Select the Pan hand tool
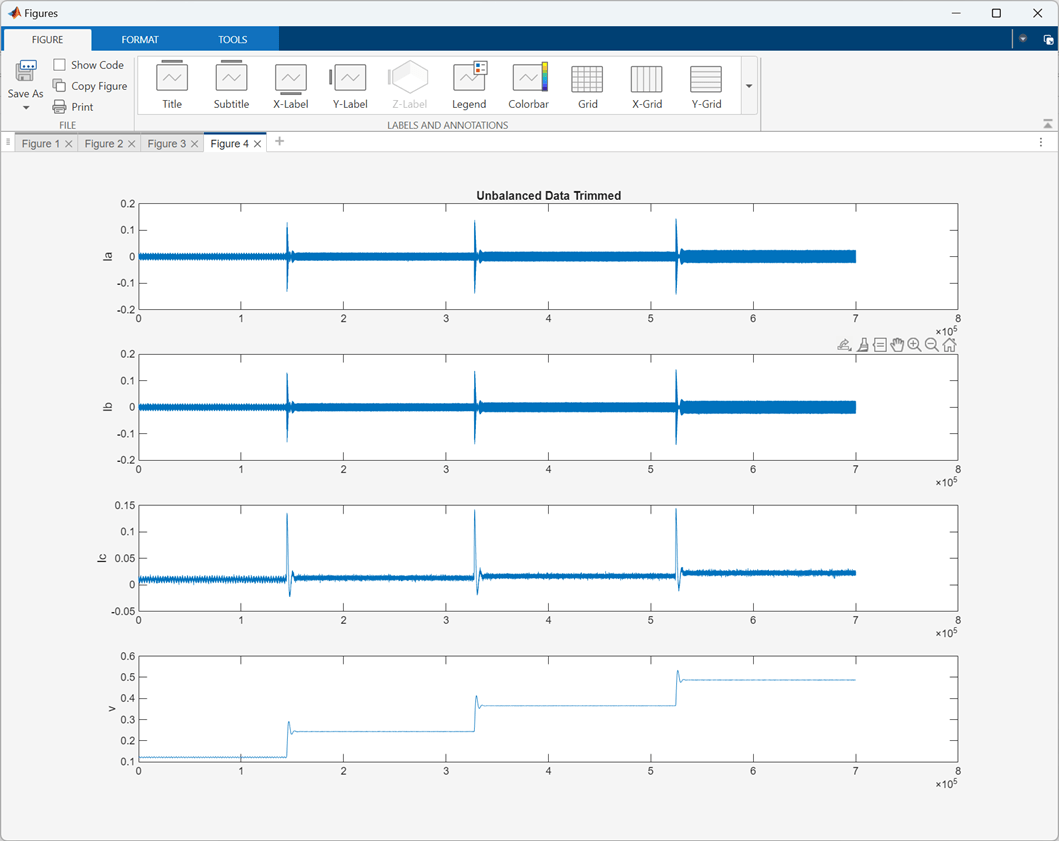This screenshot has width=1059, height=841. (897, 345)
